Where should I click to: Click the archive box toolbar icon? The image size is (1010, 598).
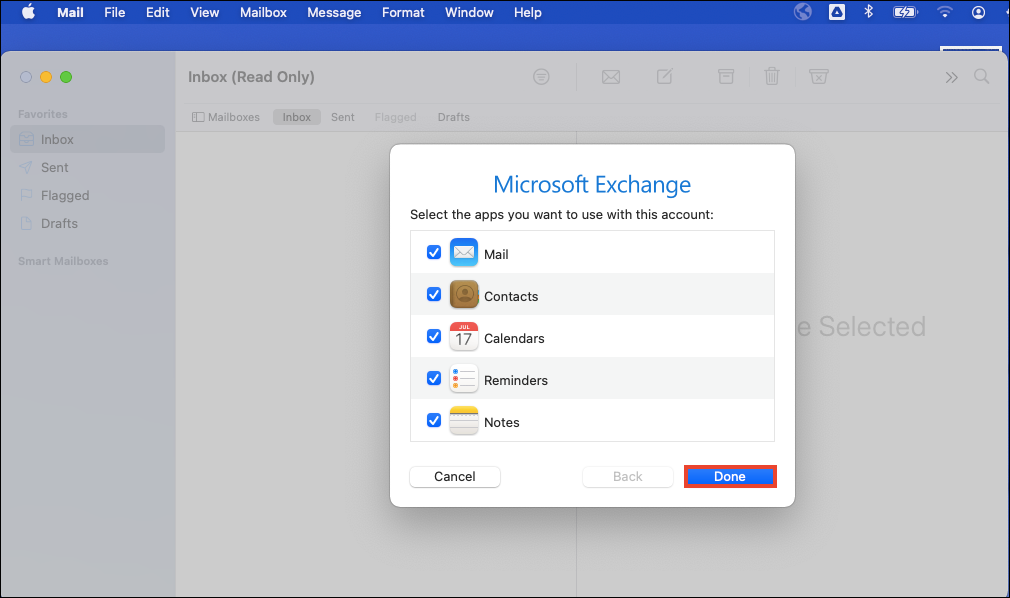[725, 77]
